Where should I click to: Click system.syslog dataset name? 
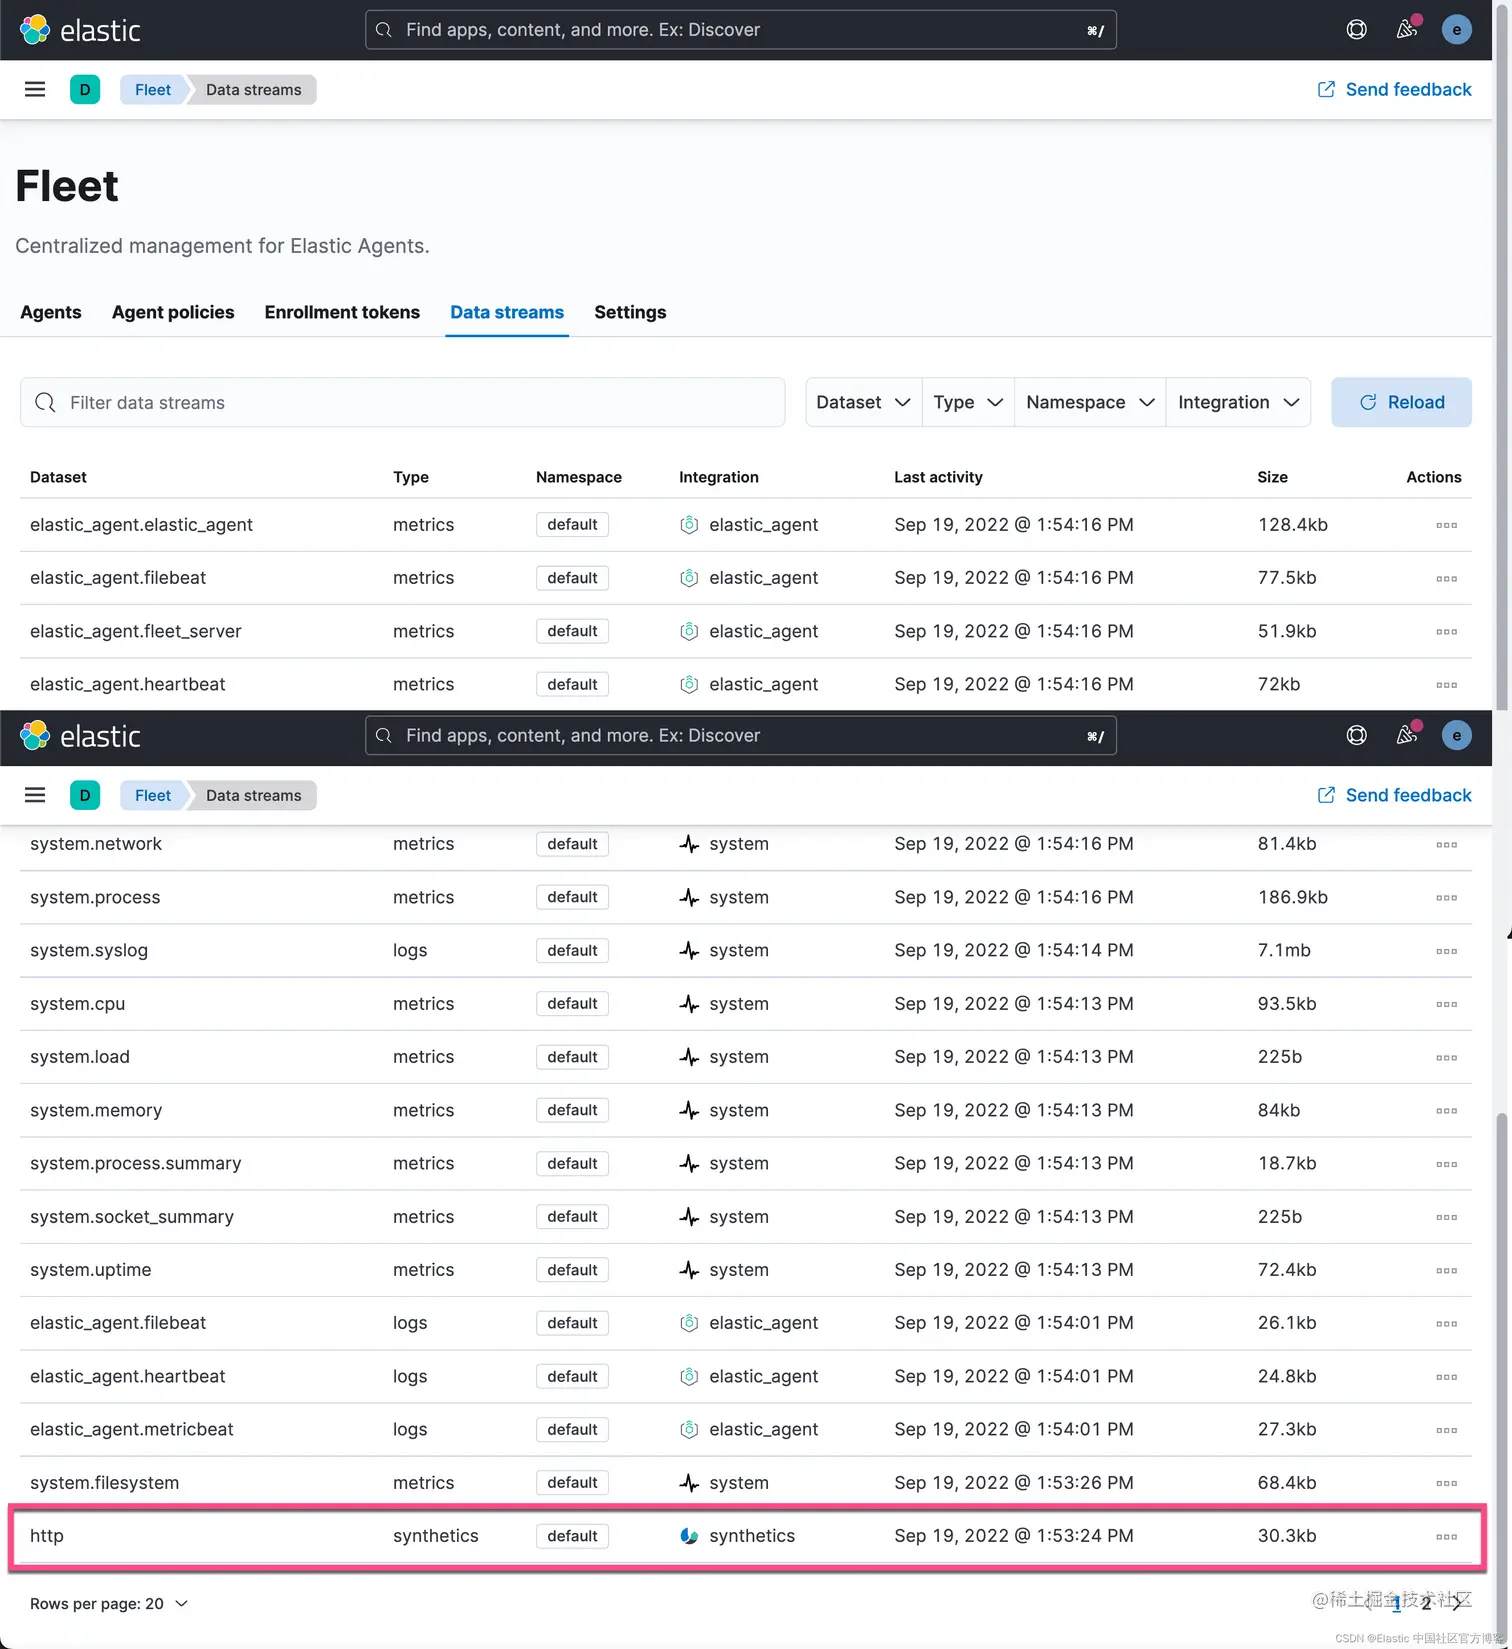tap(89, 950)
